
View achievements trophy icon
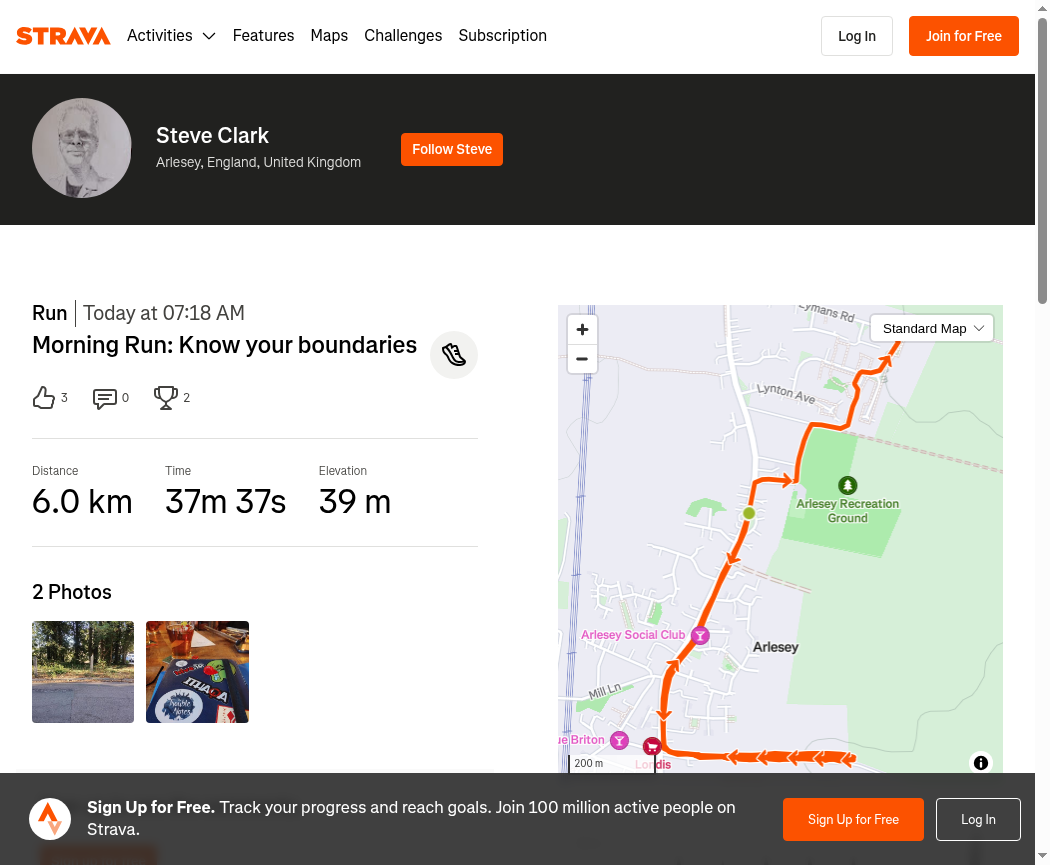[x=165, y=398]
